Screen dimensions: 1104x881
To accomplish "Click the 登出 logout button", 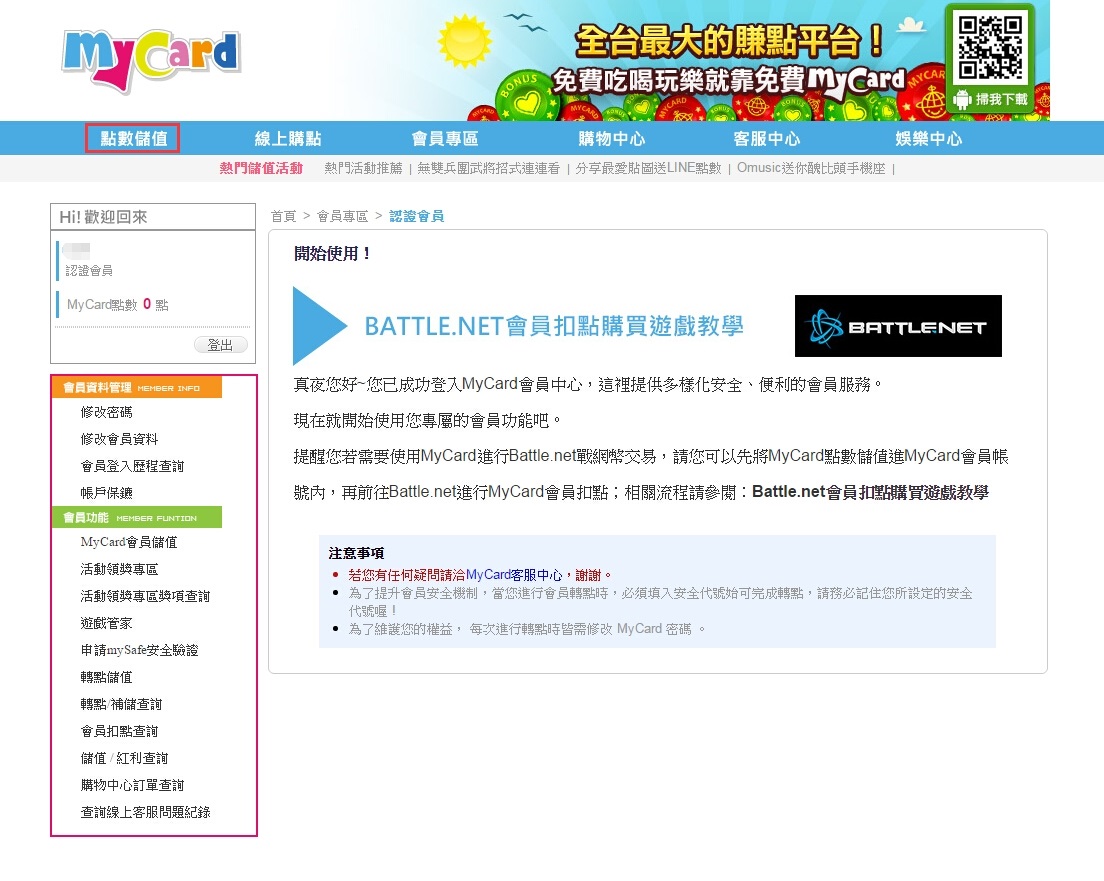I will click(x=220, y=344).
